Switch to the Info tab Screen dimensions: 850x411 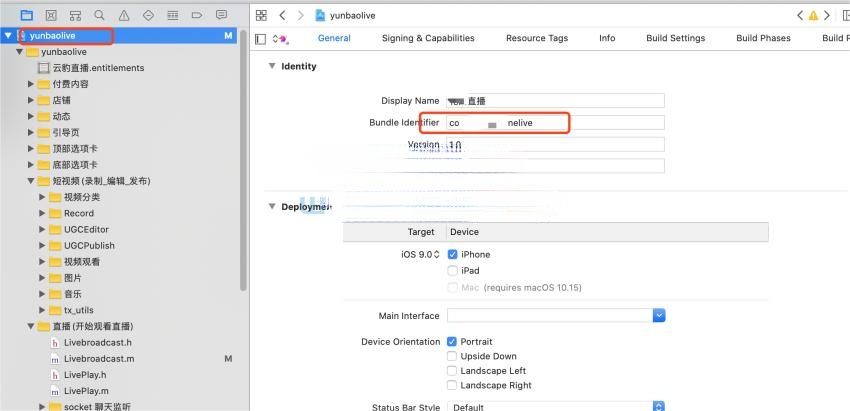[607, 38]
